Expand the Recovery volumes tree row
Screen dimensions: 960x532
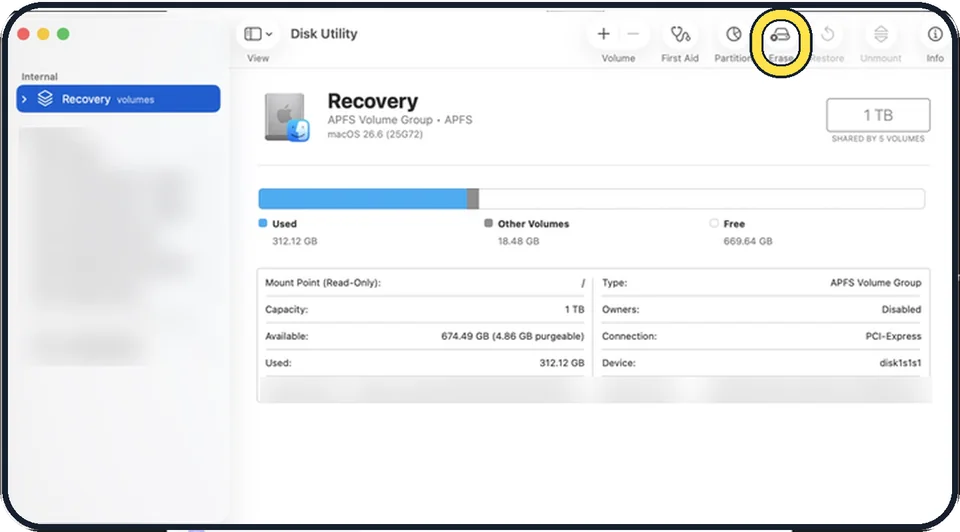pyautogui.click(x=24, y=99)
